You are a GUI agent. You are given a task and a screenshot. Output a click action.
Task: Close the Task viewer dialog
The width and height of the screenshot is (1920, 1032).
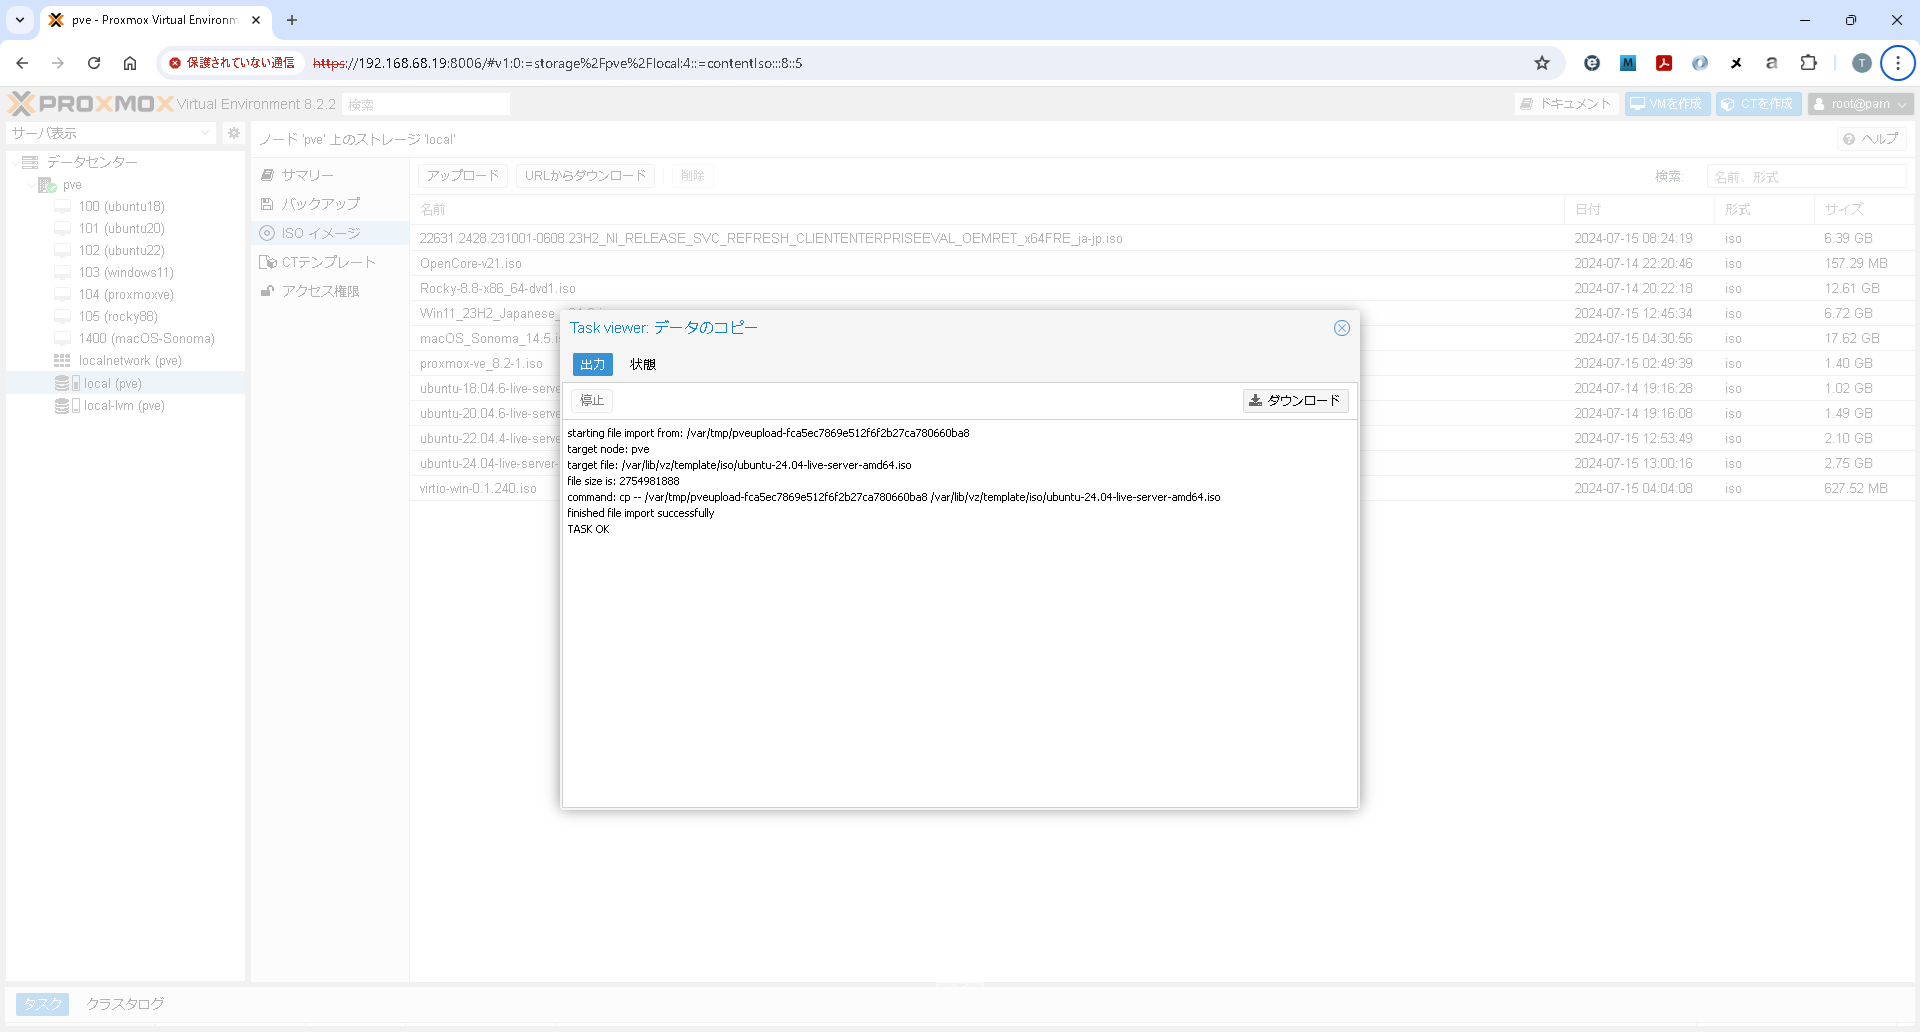point(1342,328)
